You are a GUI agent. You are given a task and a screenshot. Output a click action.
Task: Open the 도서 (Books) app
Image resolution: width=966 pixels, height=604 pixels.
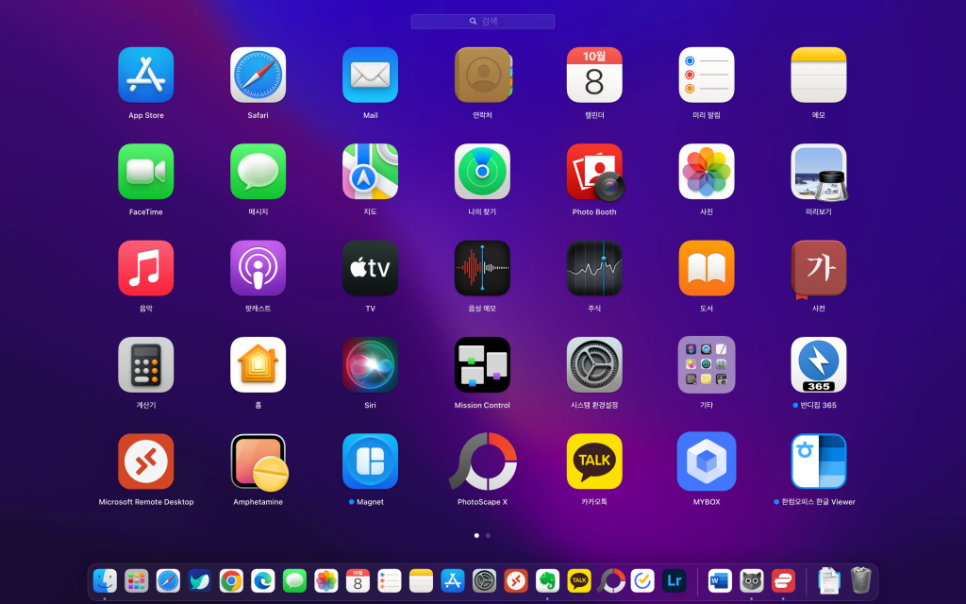(707, 268)
